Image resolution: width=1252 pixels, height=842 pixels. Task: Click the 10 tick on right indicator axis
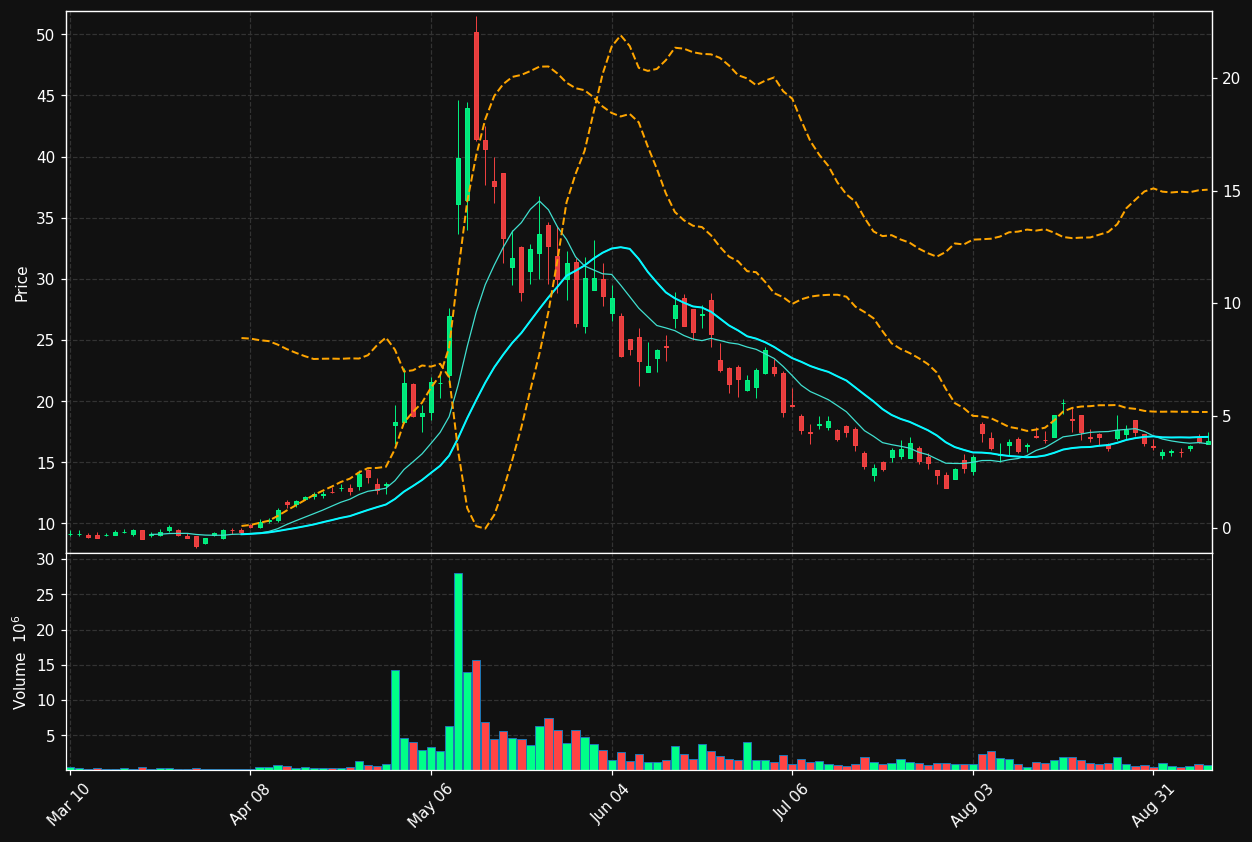click(1230, 304)
